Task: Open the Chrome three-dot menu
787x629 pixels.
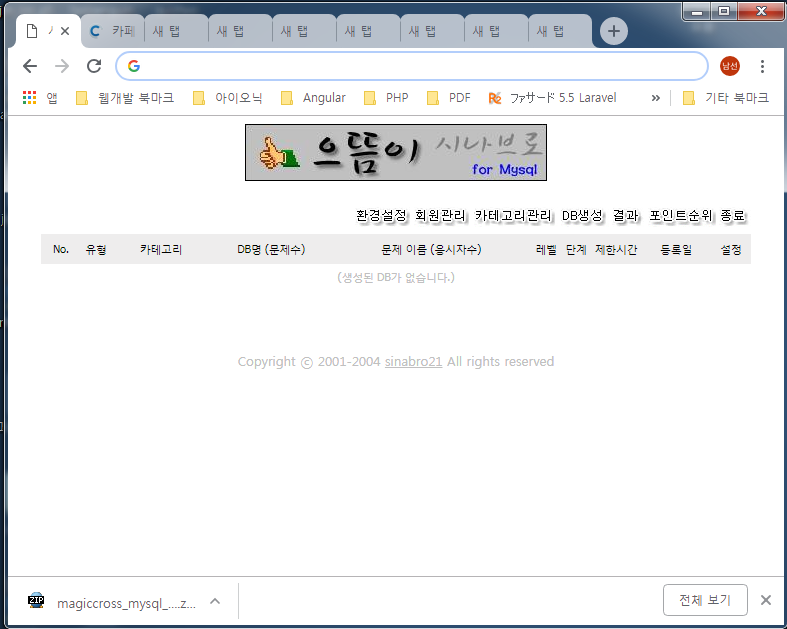Action: [762, 66]
